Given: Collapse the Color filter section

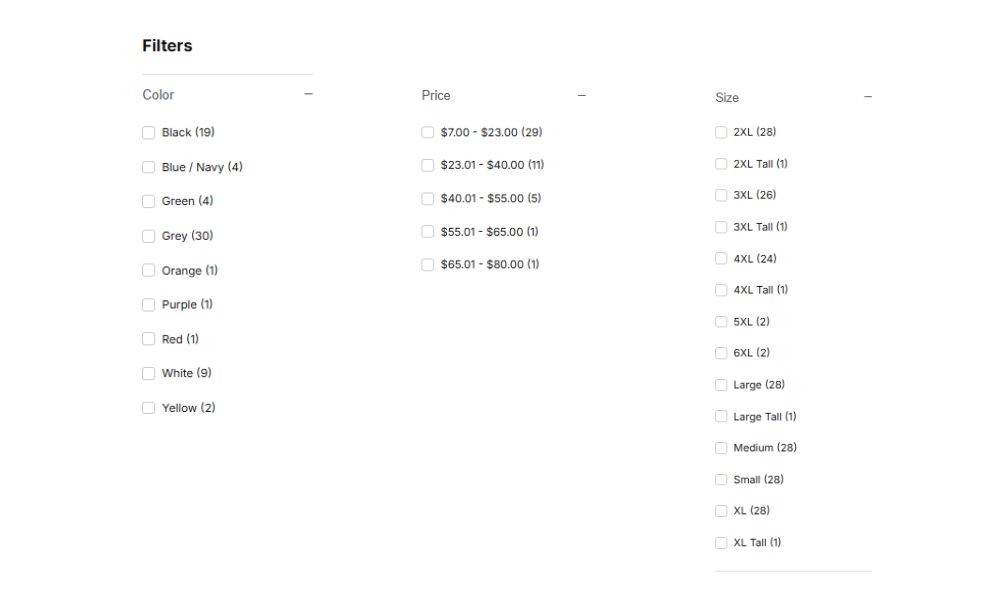Looking at the screenshot, I should point(308,94).
